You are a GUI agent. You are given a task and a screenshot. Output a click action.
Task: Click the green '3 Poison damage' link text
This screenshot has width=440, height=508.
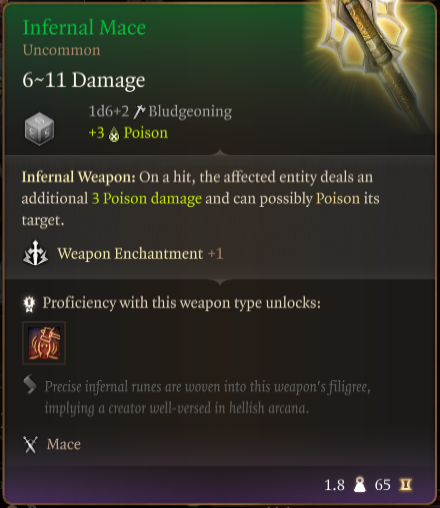147,198
